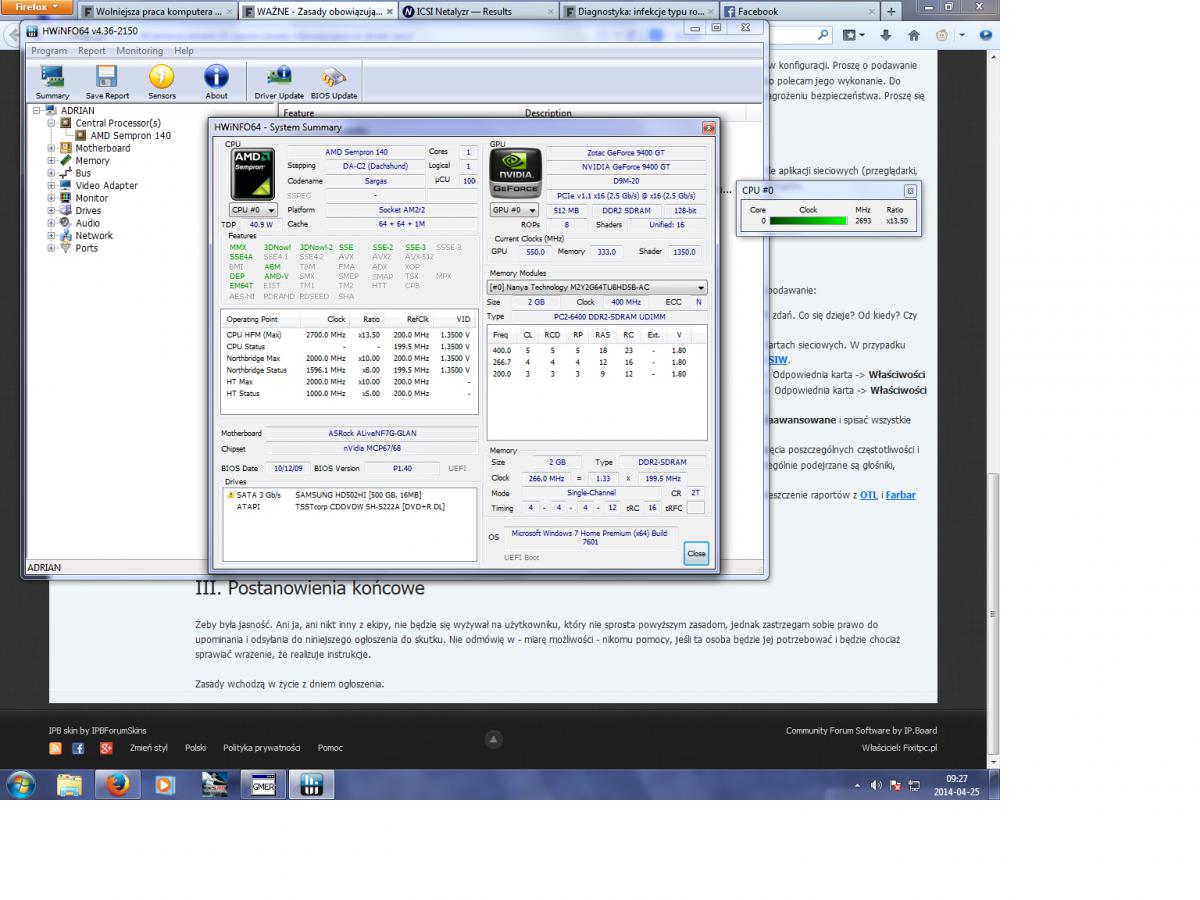This screenshot has width=1200, height=900.
Task: Switch to the Wolniejsza praca komputera tab
Action: [x=157, y=11]
